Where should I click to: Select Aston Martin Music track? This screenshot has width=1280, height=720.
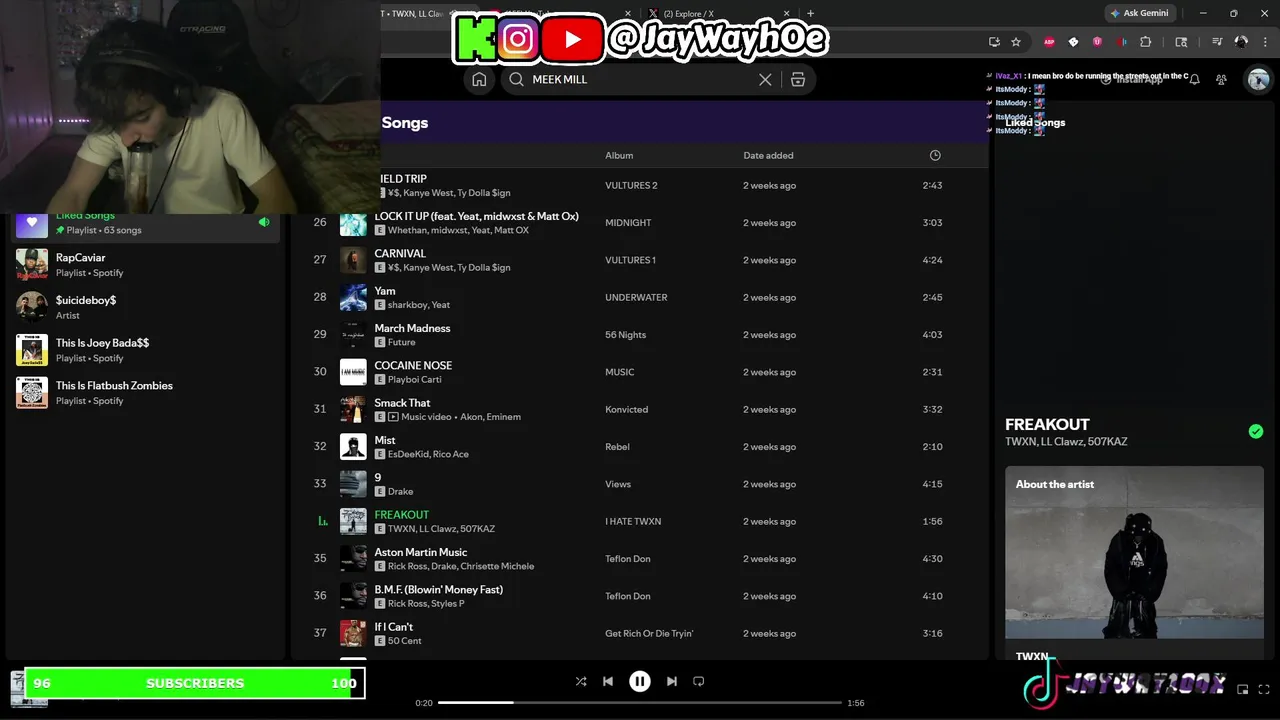pos(640,558)
